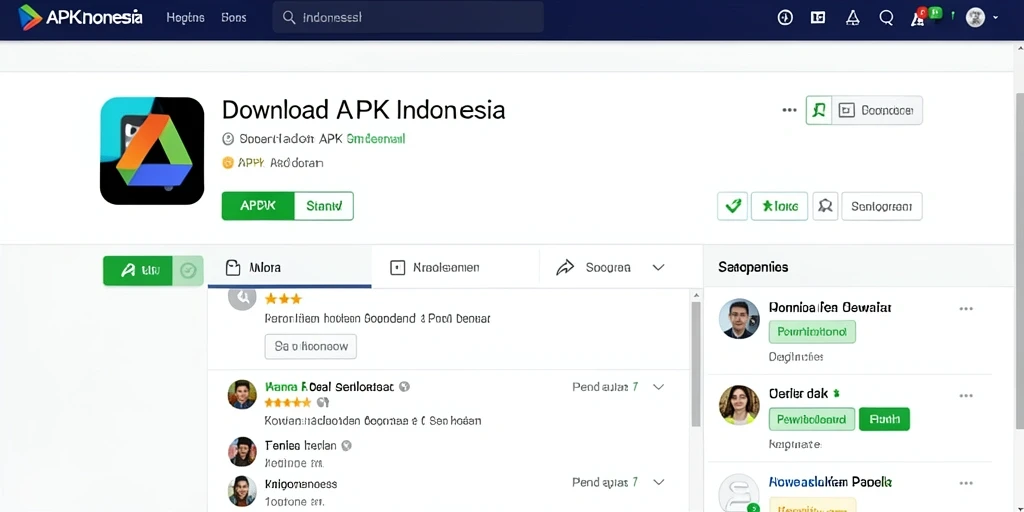
Task: Click the Smdeenail green link
Action: 376,138
